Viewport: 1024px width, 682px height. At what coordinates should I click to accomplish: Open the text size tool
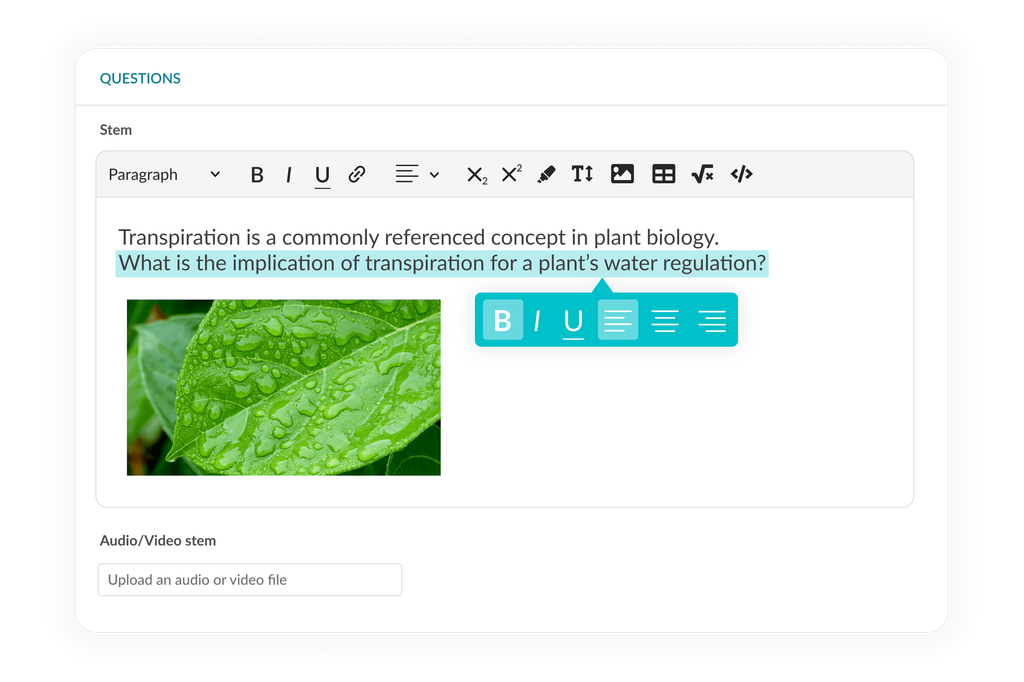tap(582, 174)
